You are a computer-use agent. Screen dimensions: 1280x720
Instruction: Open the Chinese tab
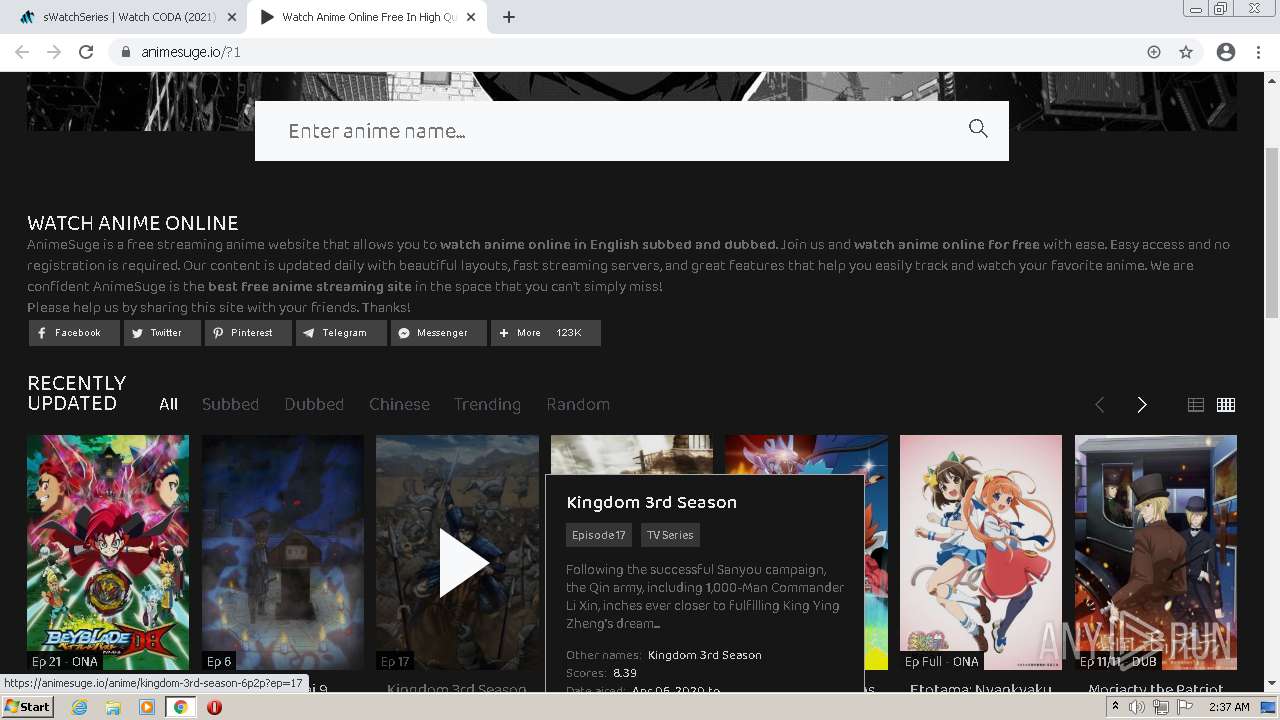[x=399, y=404]
